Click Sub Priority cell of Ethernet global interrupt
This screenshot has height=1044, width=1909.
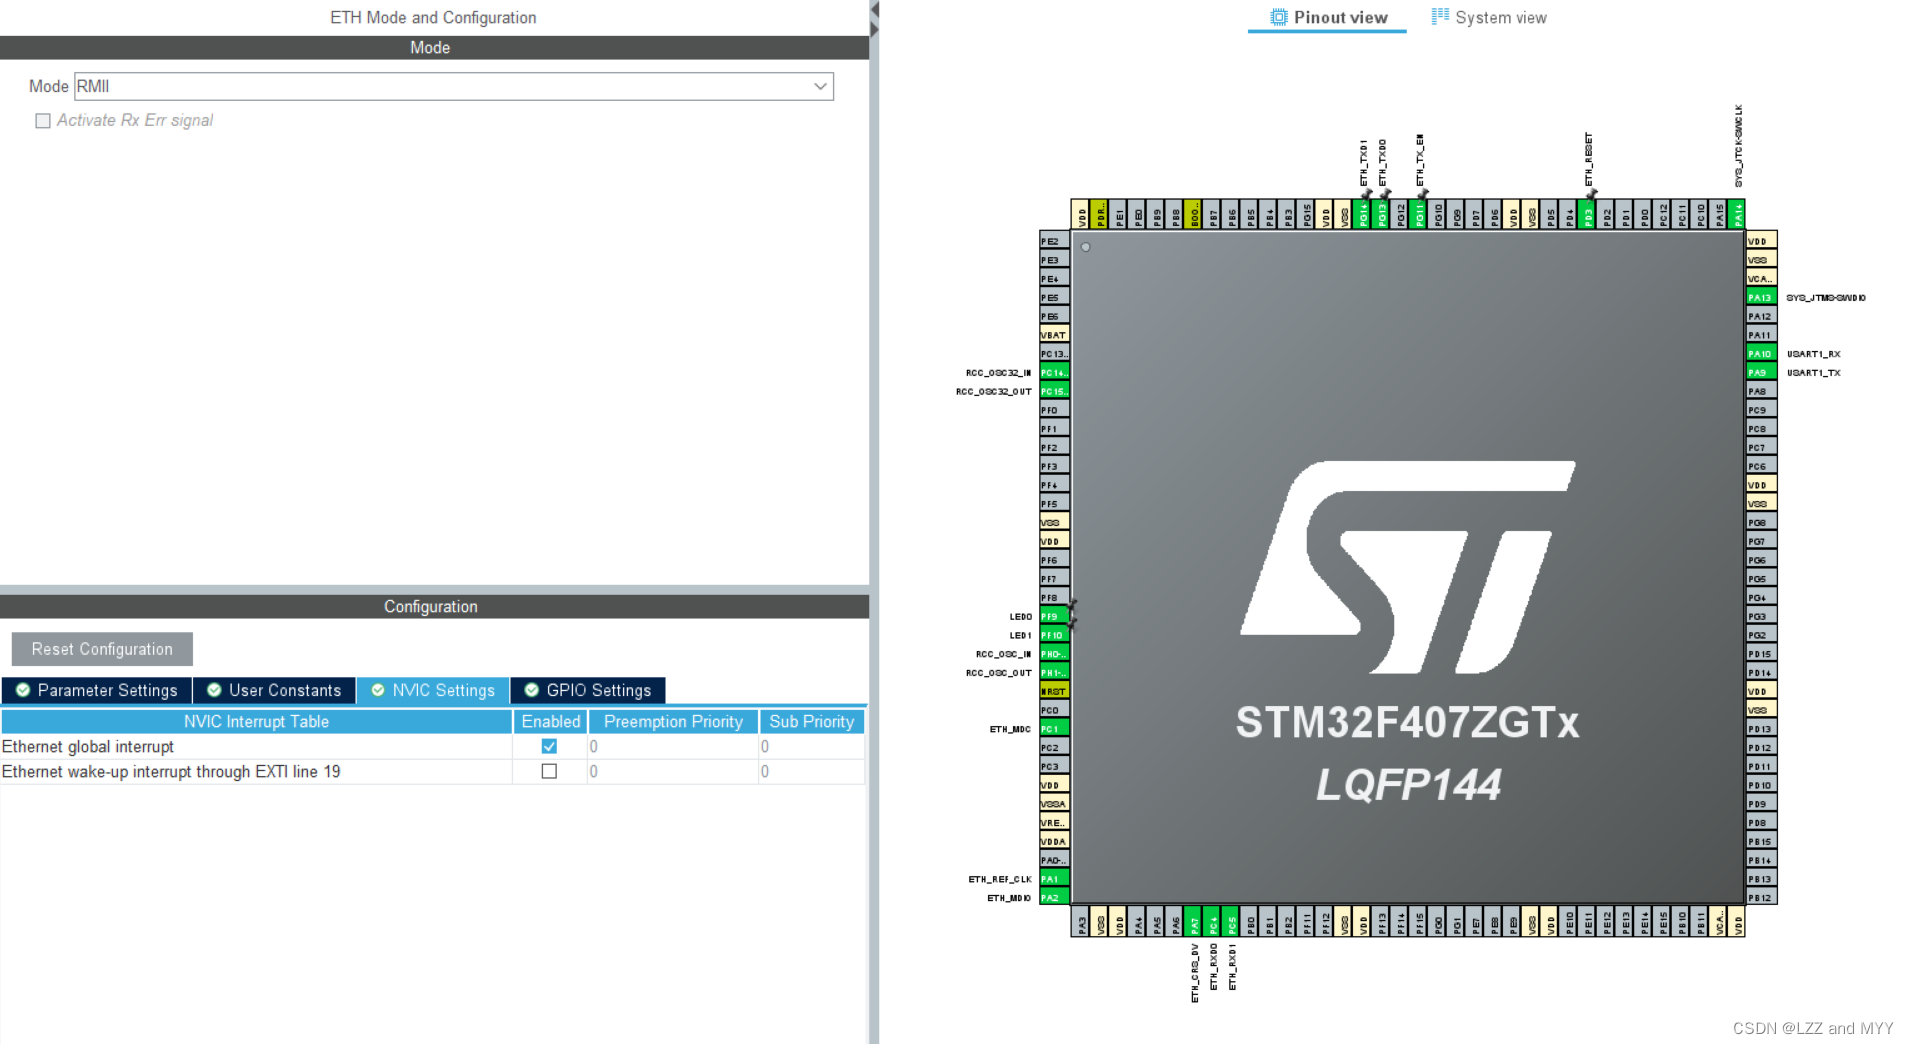click(811, 746)
